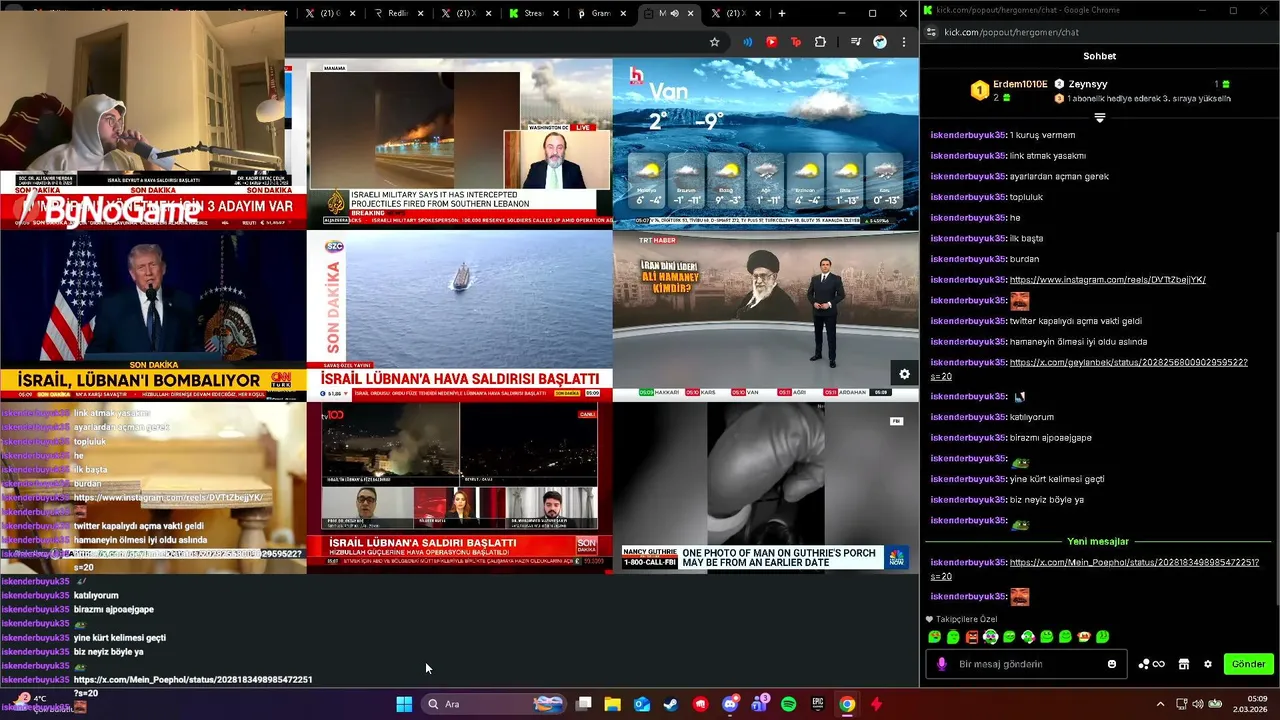Select the Nancy Guthrie FBI video tile

pos(765,487)
